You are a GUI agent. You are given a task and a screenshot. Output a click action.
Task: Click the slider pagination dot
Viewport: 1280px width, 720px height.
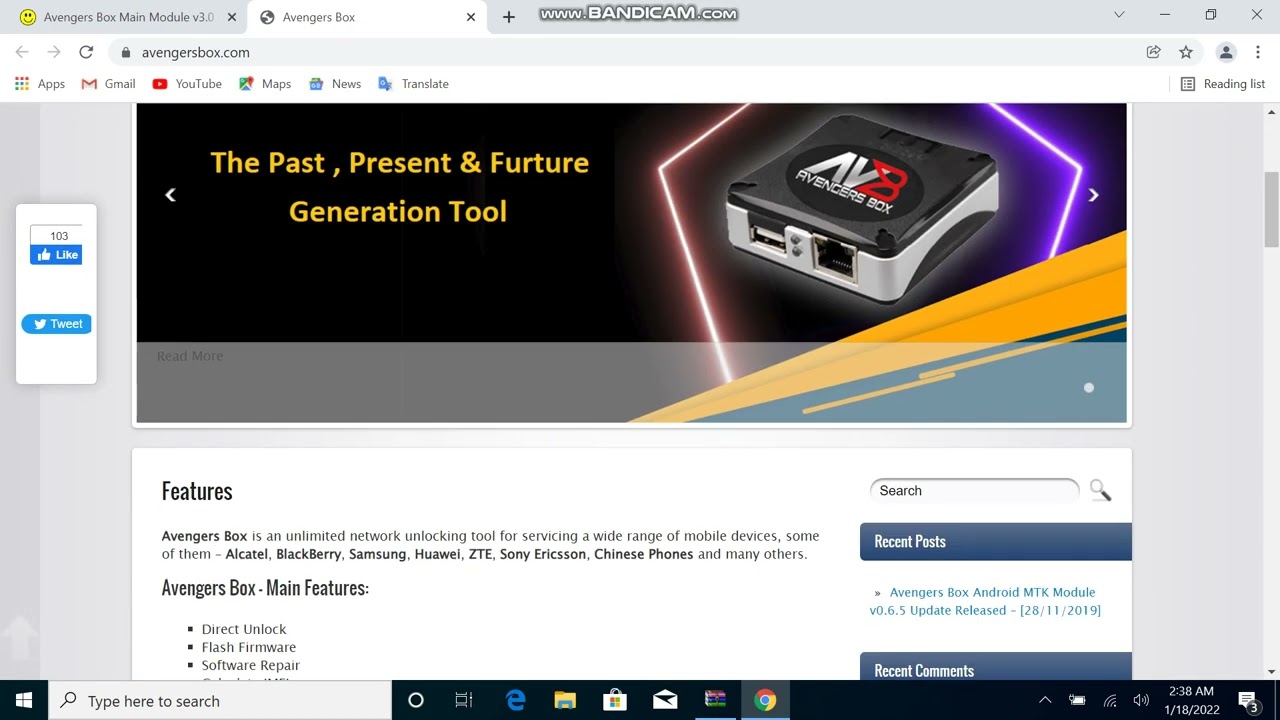click(x=1089, y=388)
